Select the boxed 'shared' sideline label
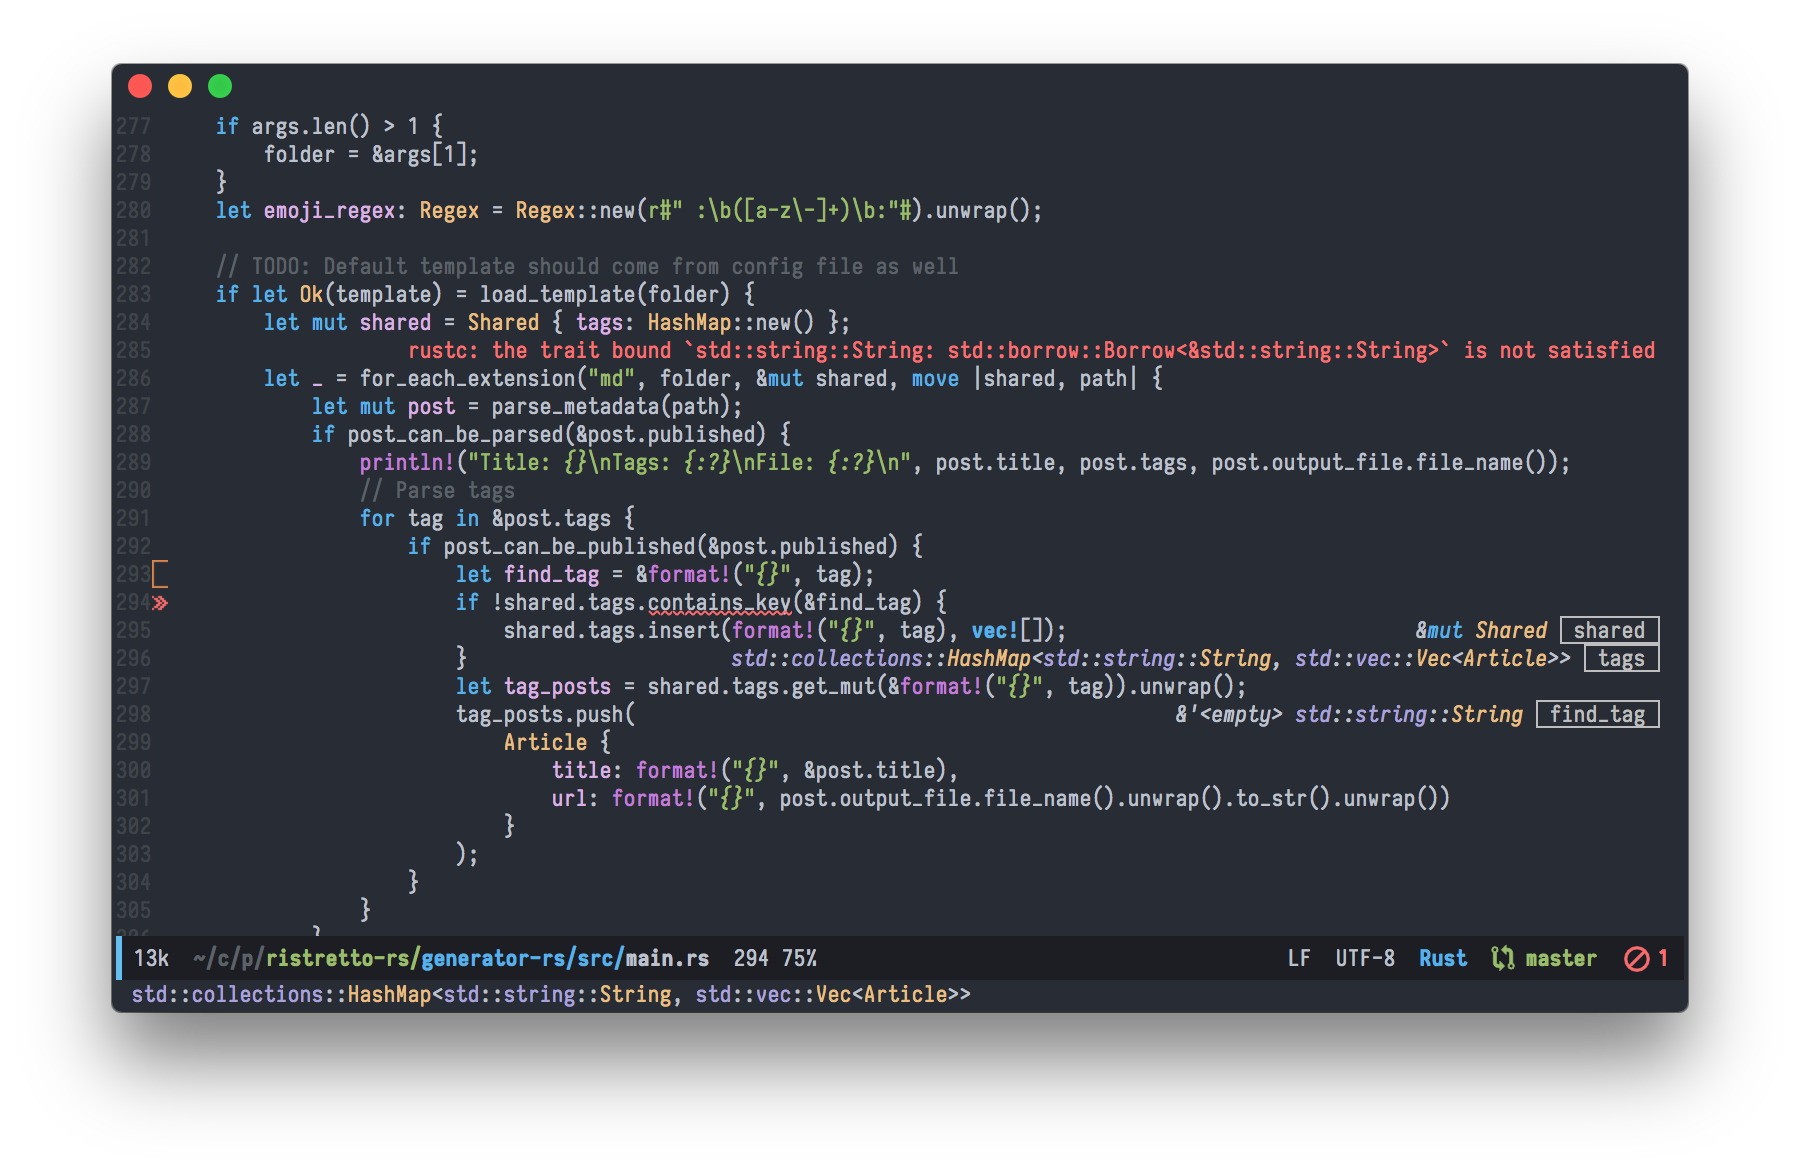 (1609, 630)
